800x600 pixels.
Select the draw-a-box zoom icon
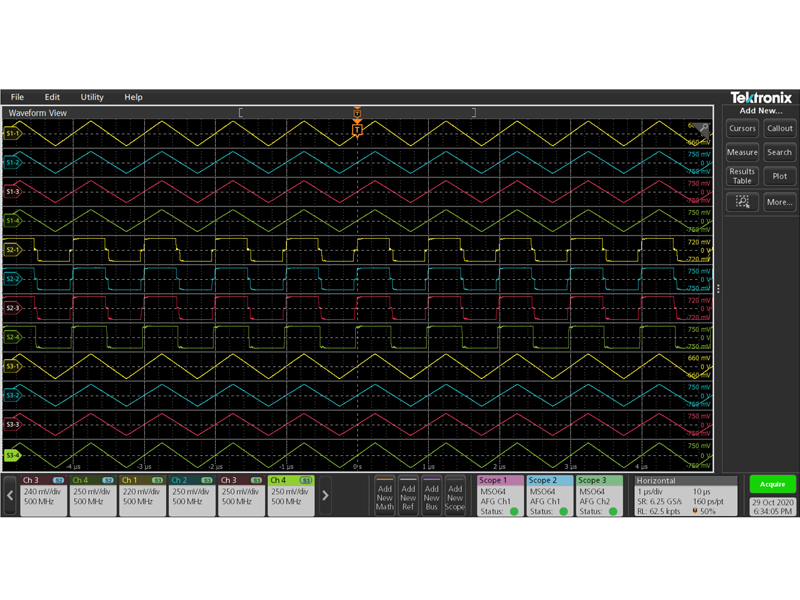coord(742,201)
